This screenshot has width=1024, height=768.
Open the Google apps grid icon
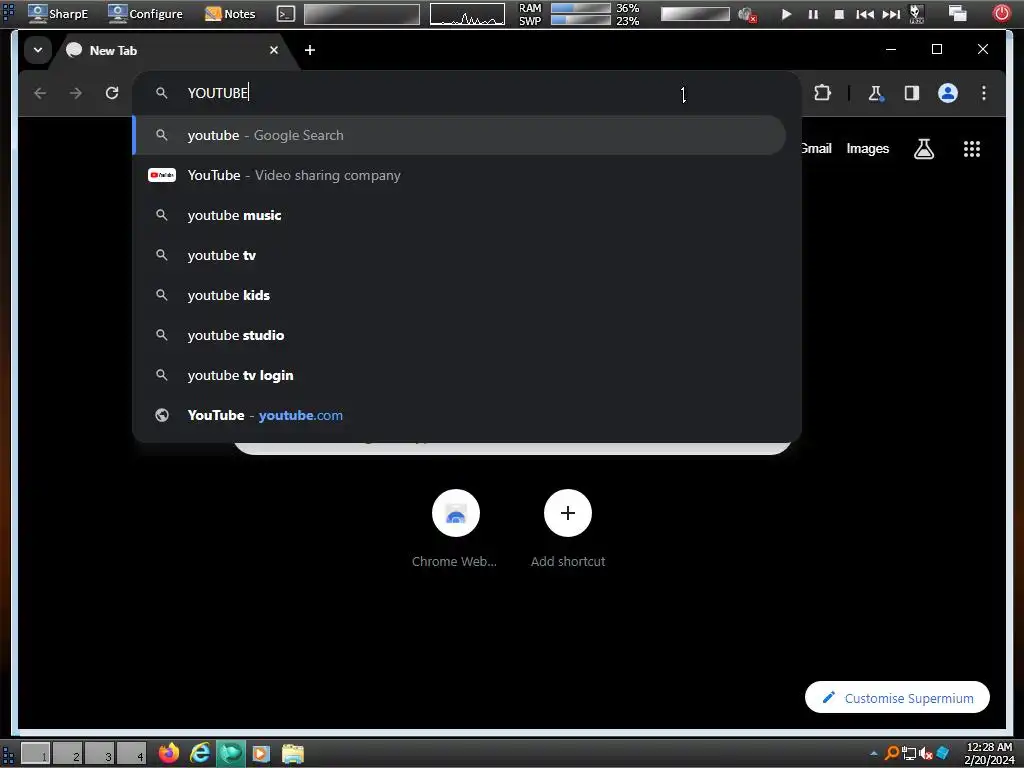tap(972, 149)
